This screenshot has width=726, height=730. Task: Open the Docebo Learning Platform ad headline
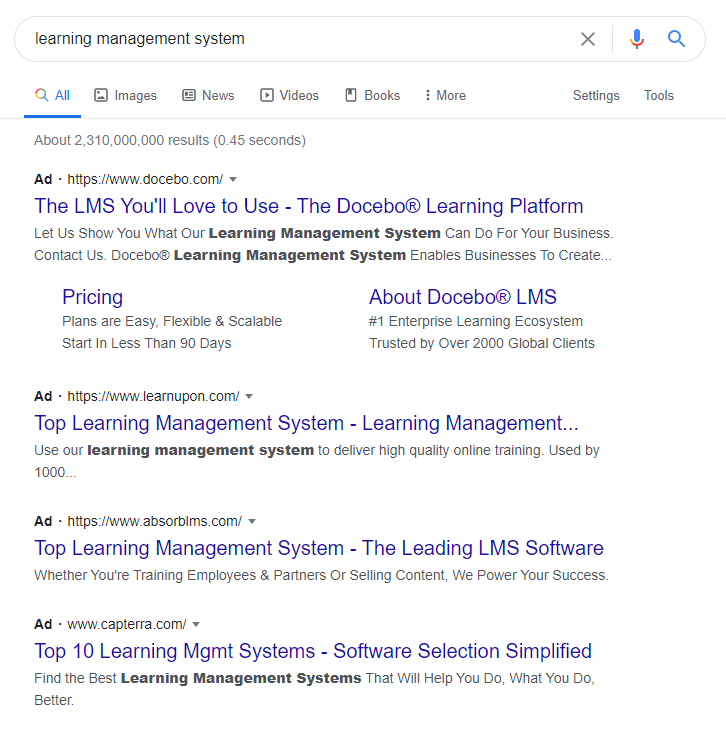308,206
